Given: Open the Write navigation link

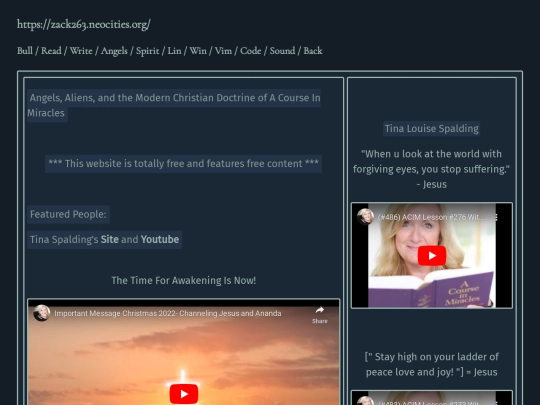Looking at the screenshot, I should pos(81,51).
